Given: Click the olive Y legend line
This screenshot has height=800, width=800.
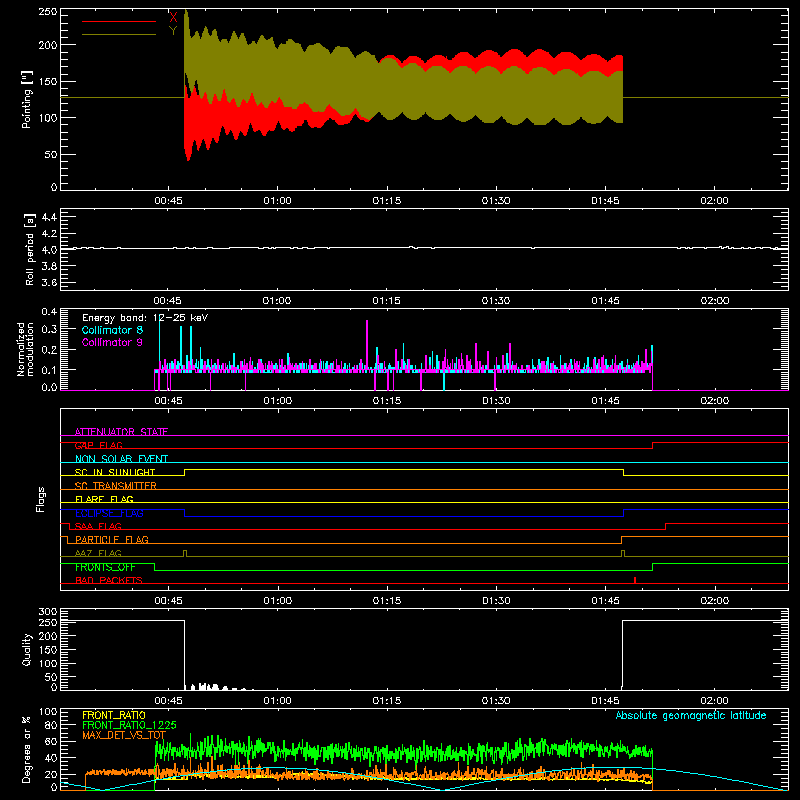Looking at the screenshot, I should pos(119,35).
